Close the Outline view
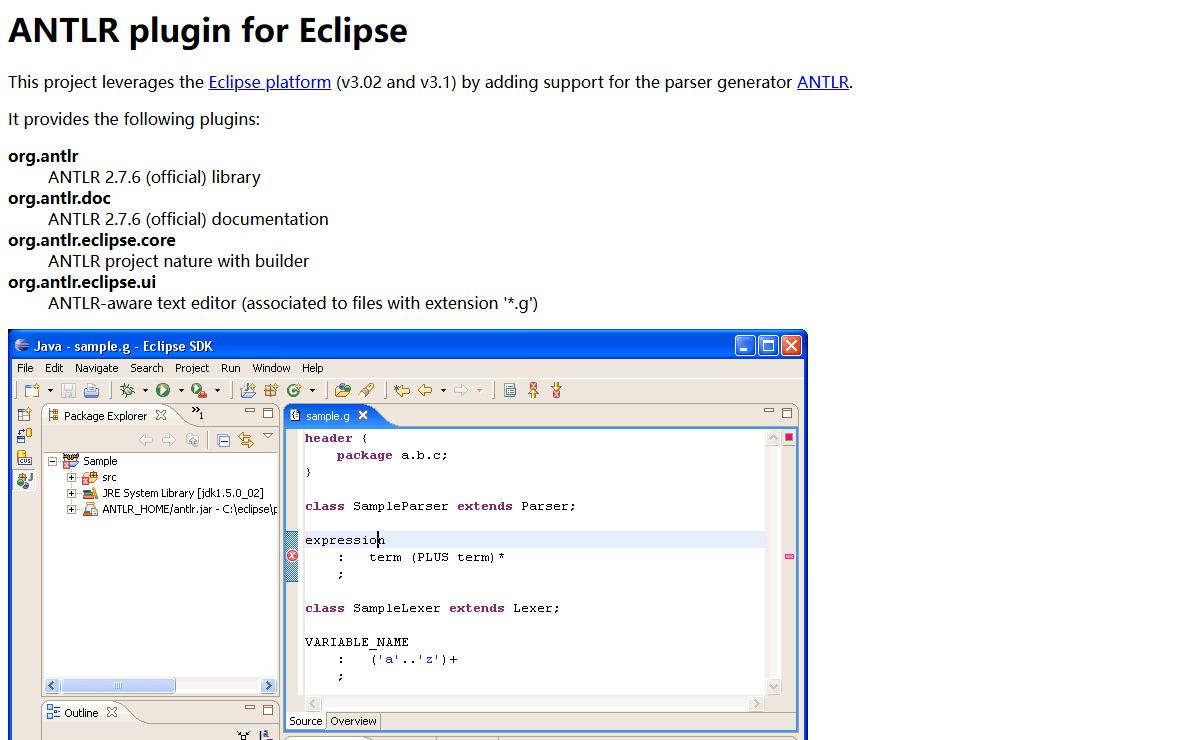Screen dimensions: 1200x740 pyautogui.click(x=112, y=712)
